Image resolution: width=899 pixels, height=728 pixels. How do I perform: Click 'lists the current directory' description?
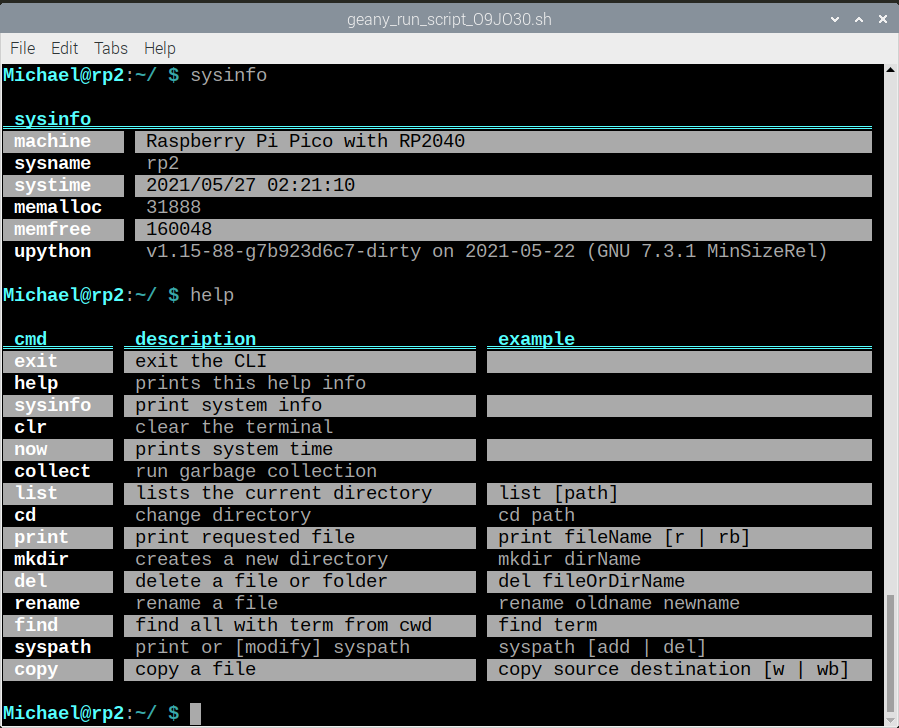(x=283, y=493)
